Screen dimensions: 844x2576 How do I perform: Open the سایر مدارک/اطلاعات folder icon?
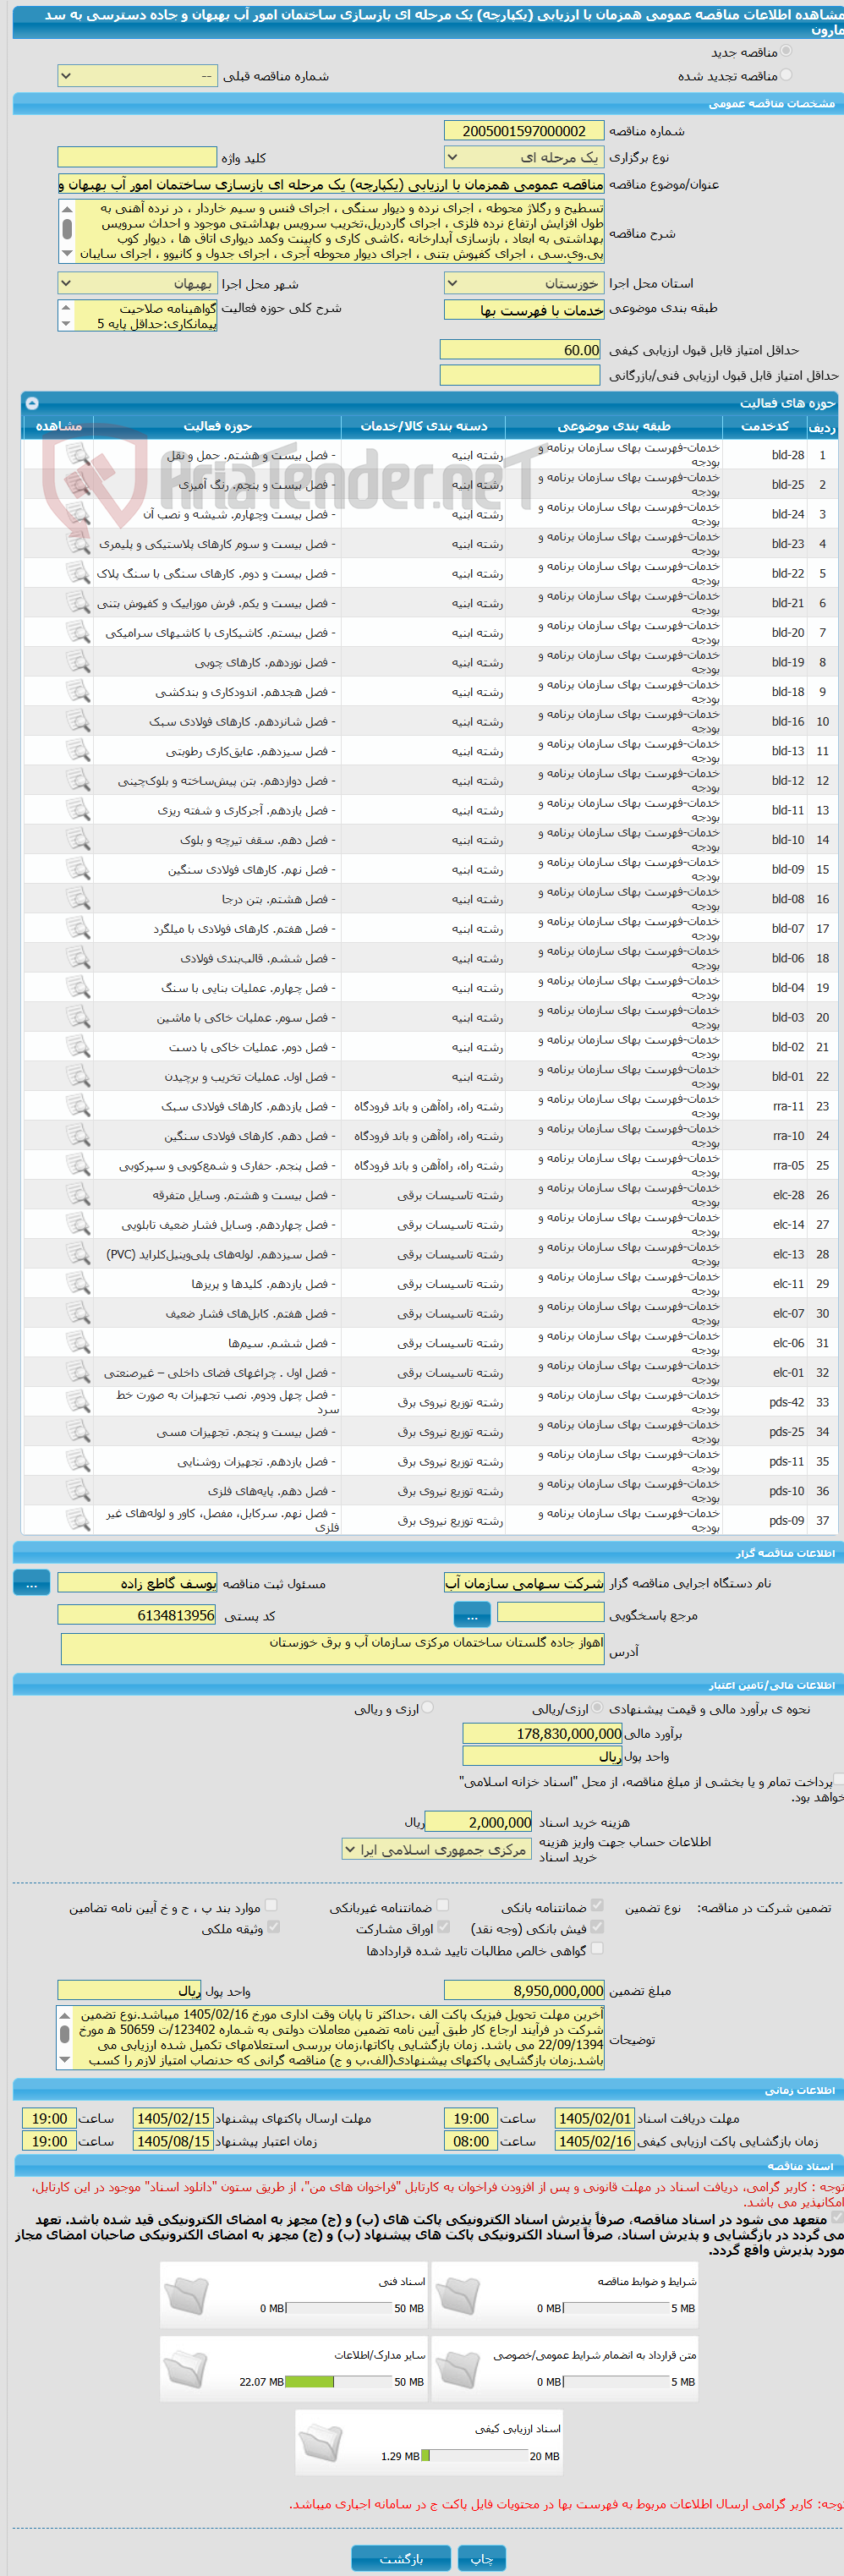pyautogui.click(x=187, y=2368)
